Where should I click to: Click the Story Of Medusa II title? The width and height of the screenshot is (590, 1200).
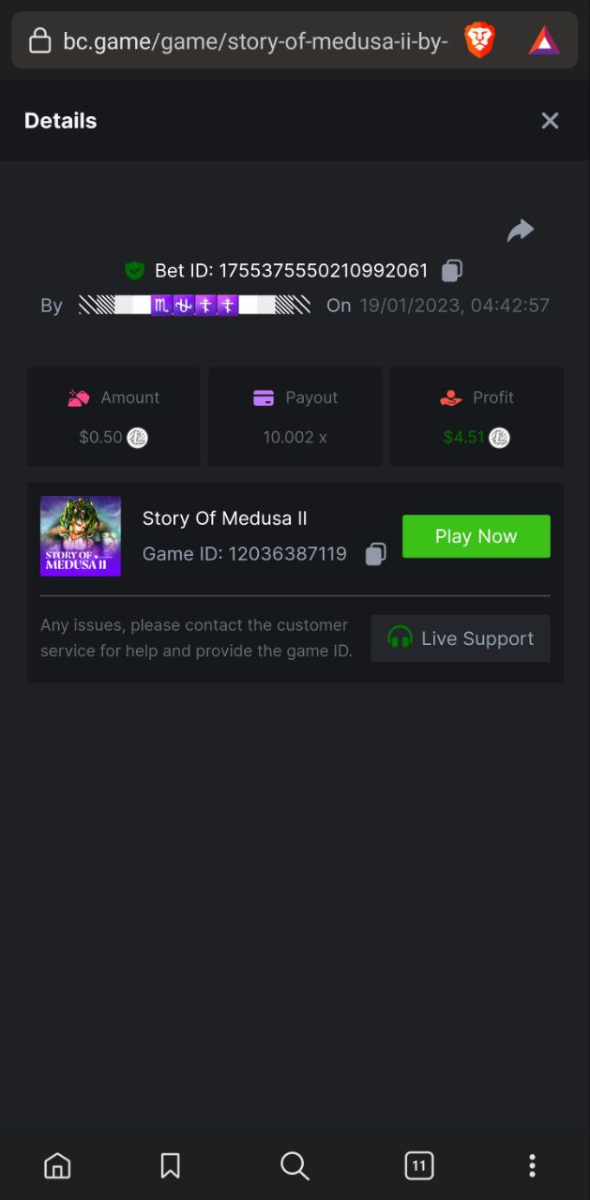(225, 518)
